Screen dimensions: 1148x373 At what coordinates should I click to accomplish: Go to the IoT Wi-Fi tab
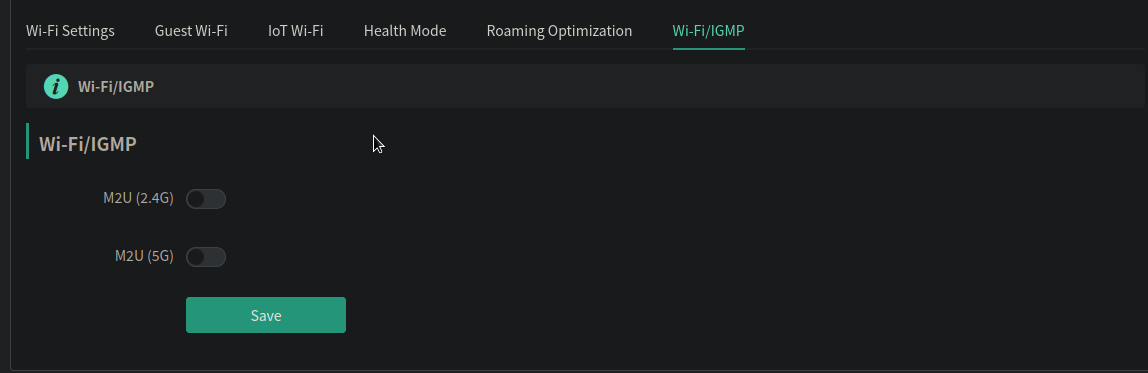(x=296, y=31)
